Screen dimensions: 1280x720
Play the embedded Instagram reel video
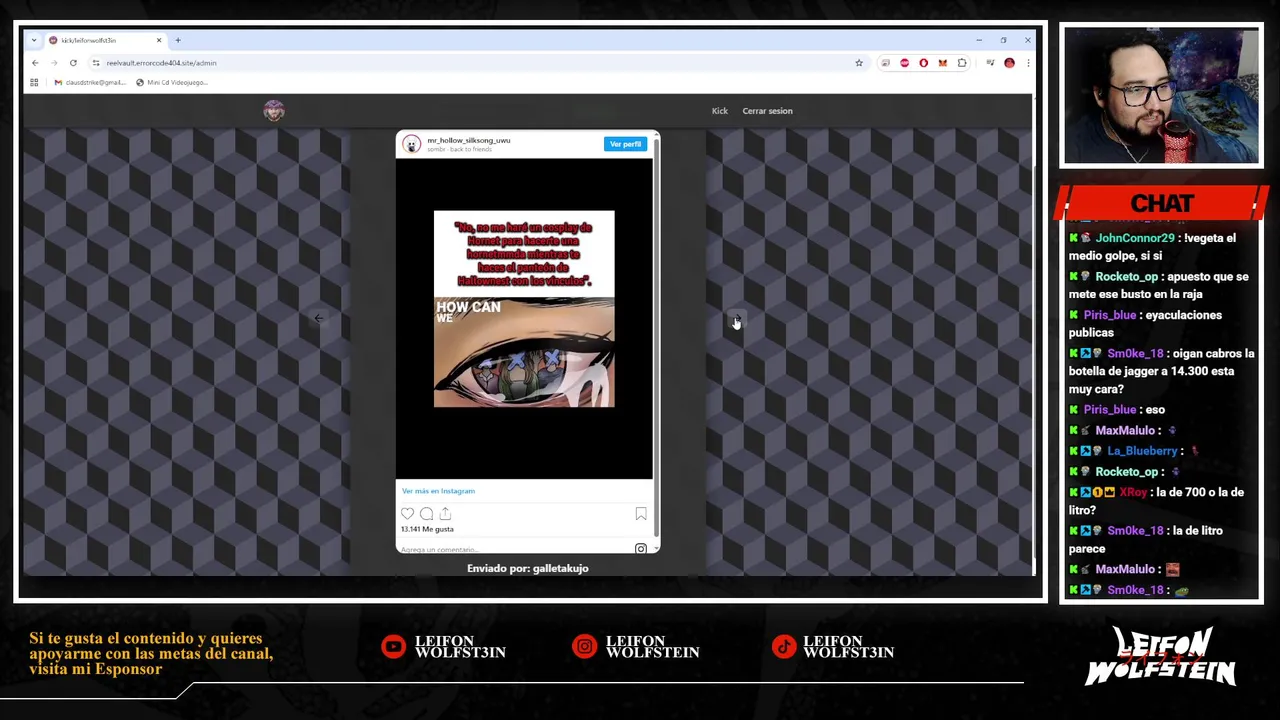524,318
